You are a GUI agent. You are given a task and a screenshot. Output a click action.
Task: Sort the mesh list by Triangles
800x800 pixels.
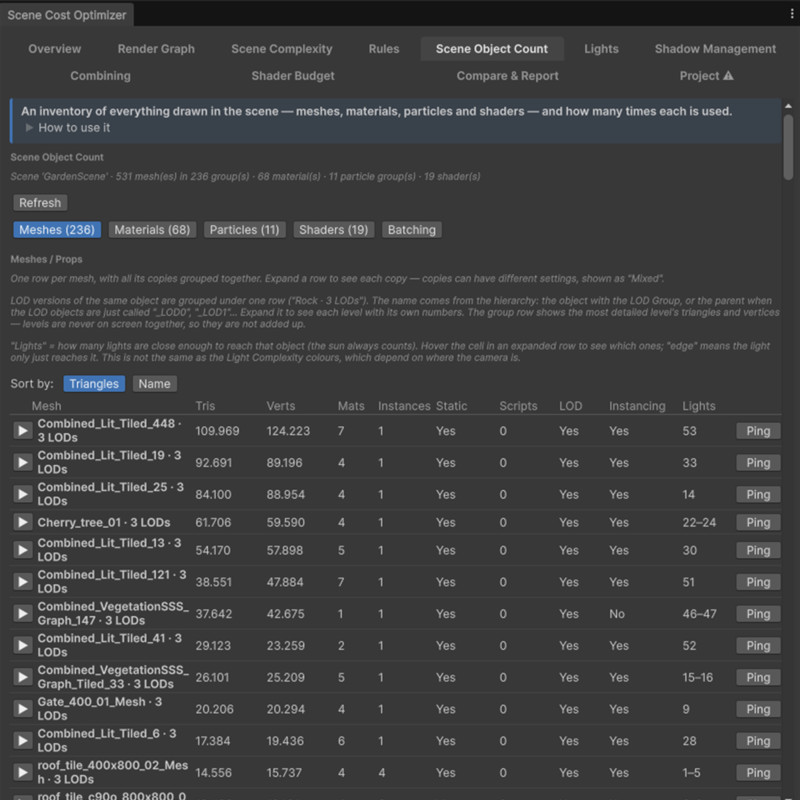[94, 384]
